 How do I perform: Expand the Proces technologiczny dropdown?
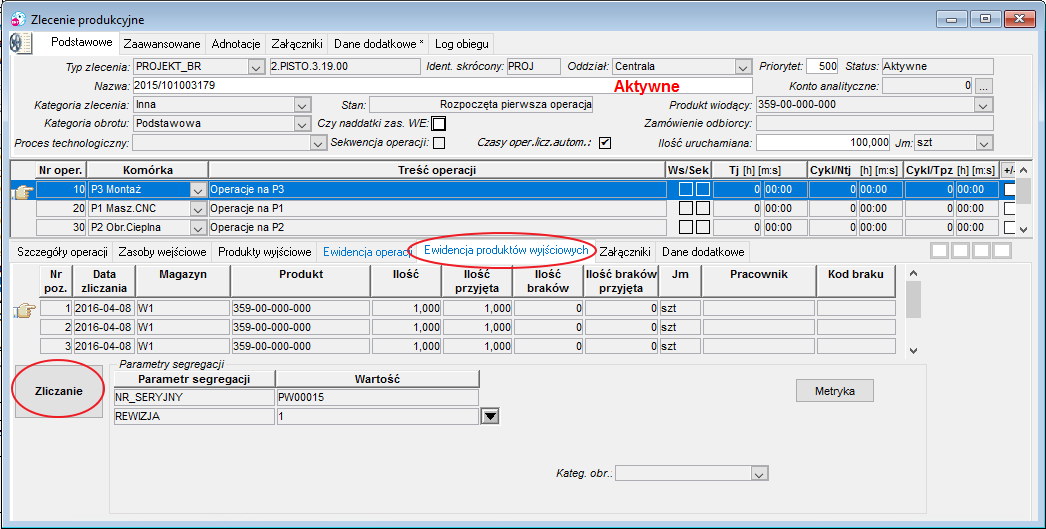(x=318, y=143)
